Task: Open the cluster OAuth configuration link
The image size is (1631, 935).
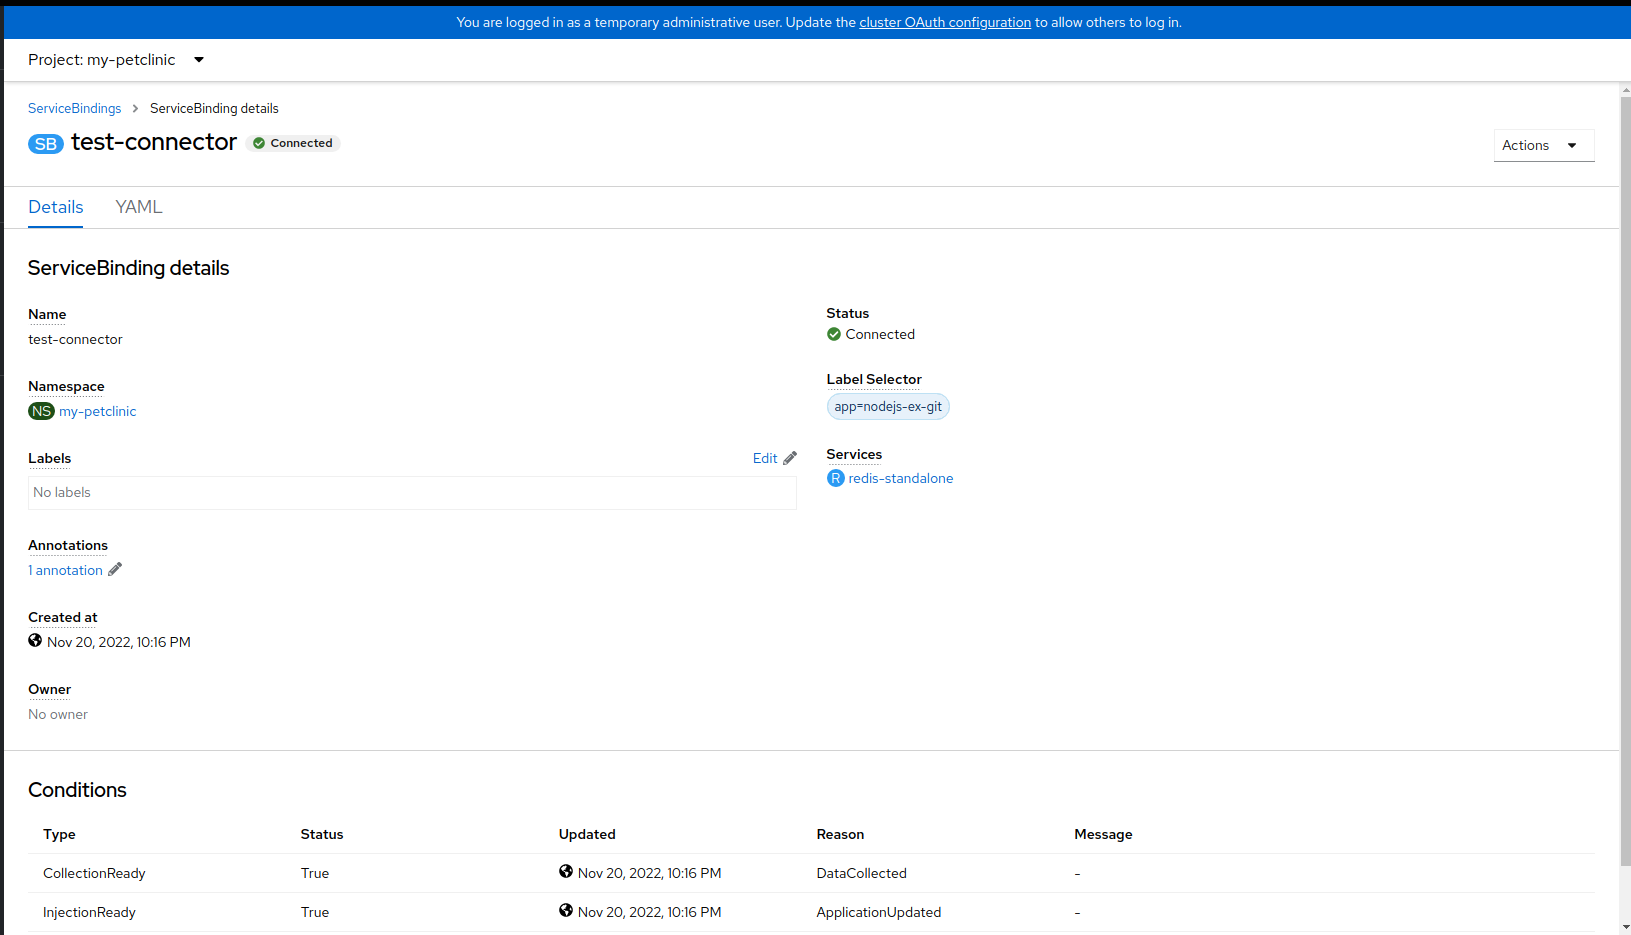Action: [x=945, y=22]
